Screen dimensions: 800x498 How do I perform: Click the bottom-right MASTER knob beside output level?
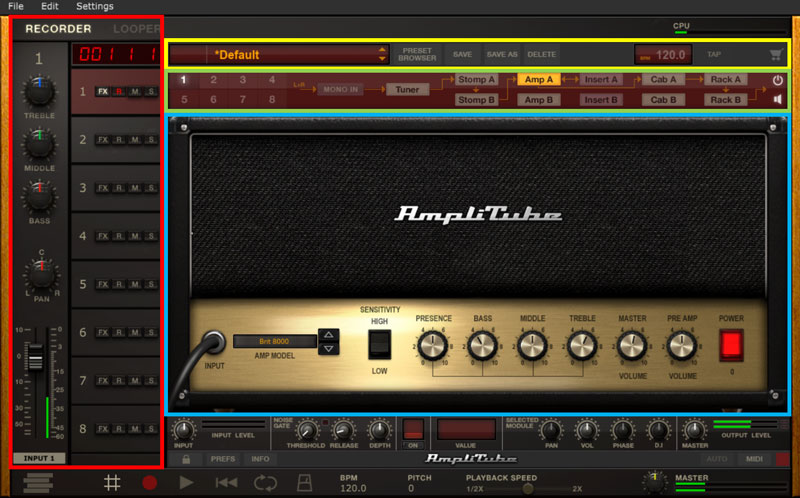pyautogui.click(x=694, y=431)
